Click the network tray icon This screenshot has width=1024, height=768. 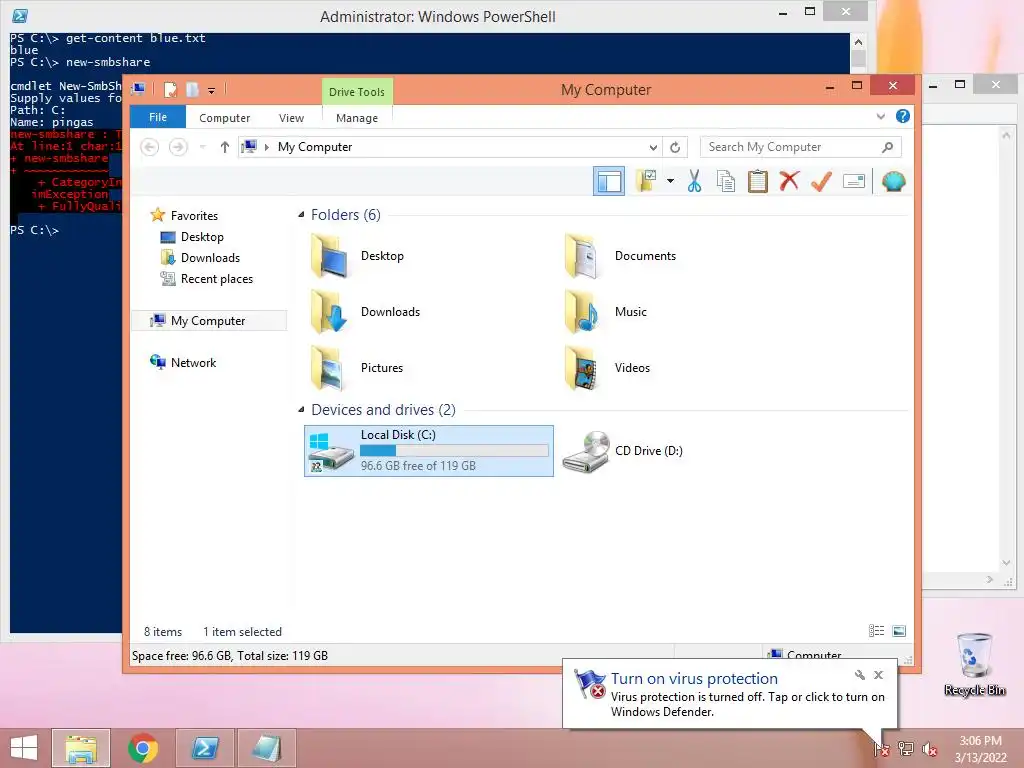pyautogui.click(x=906, y=749)
